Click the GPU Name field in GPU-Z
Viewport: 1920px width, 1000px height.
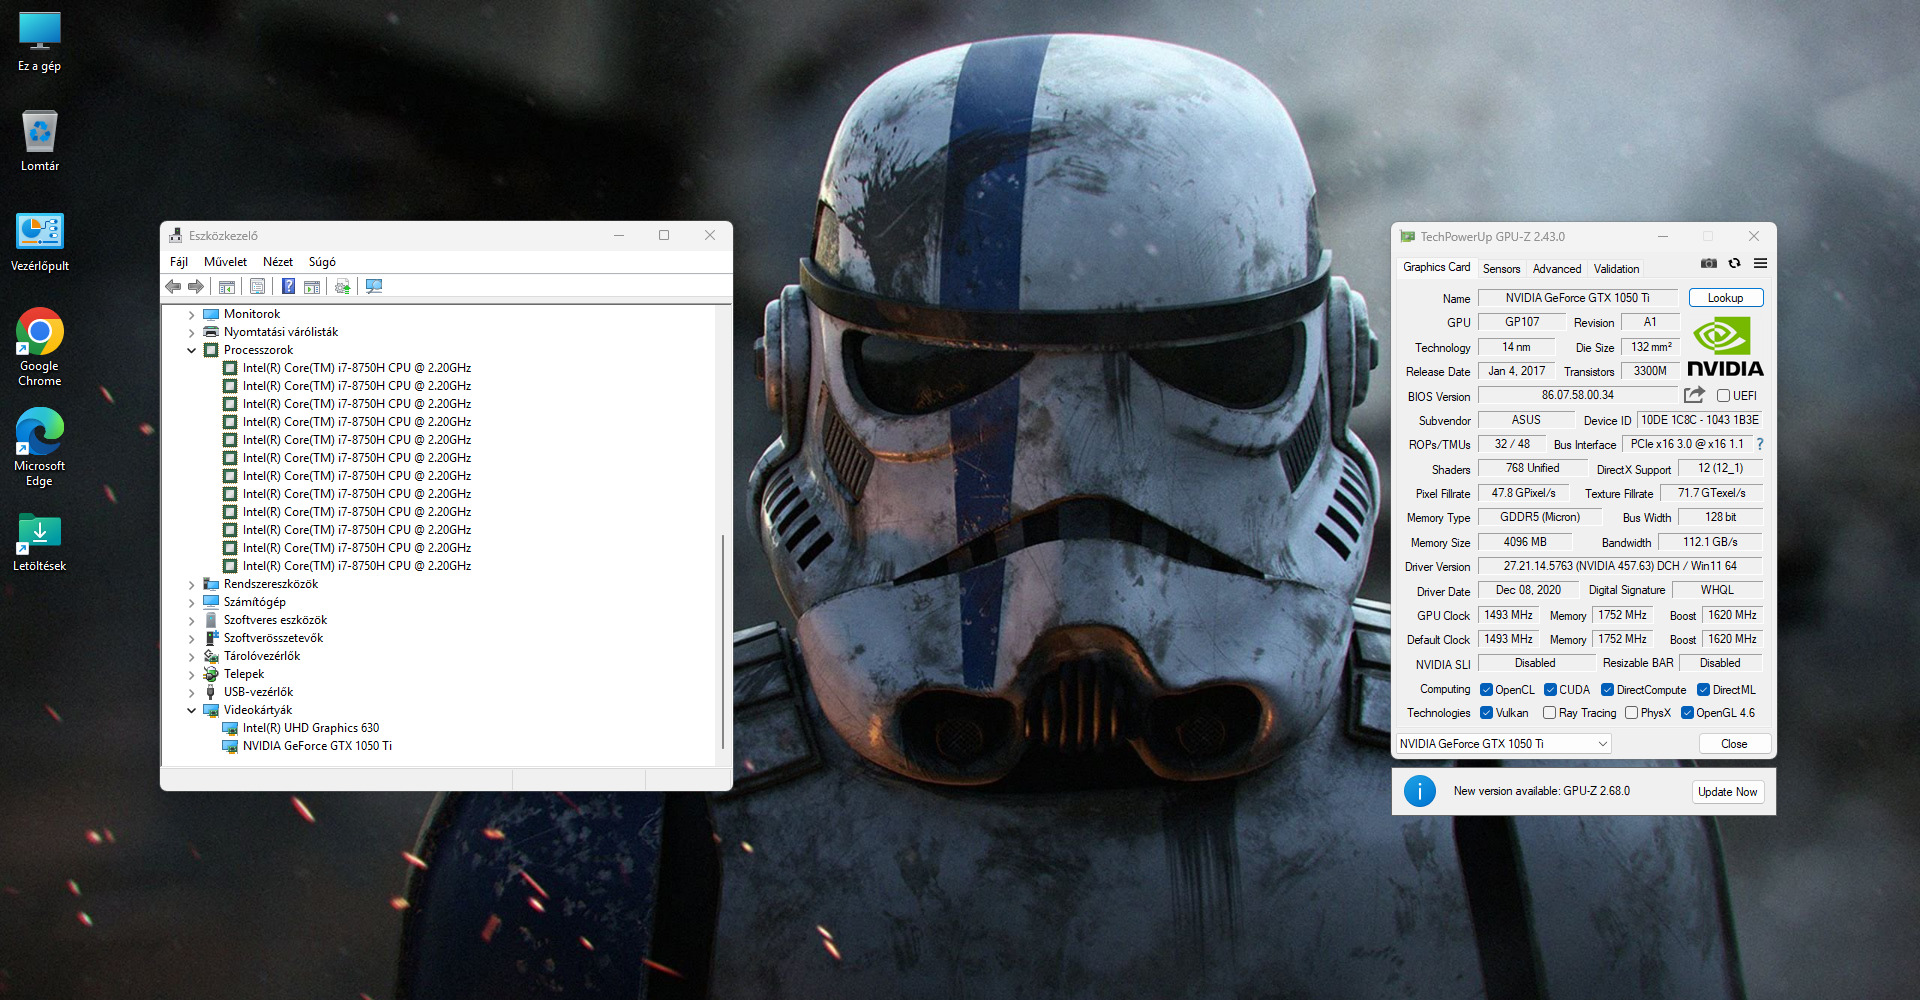pos(1578,298)
